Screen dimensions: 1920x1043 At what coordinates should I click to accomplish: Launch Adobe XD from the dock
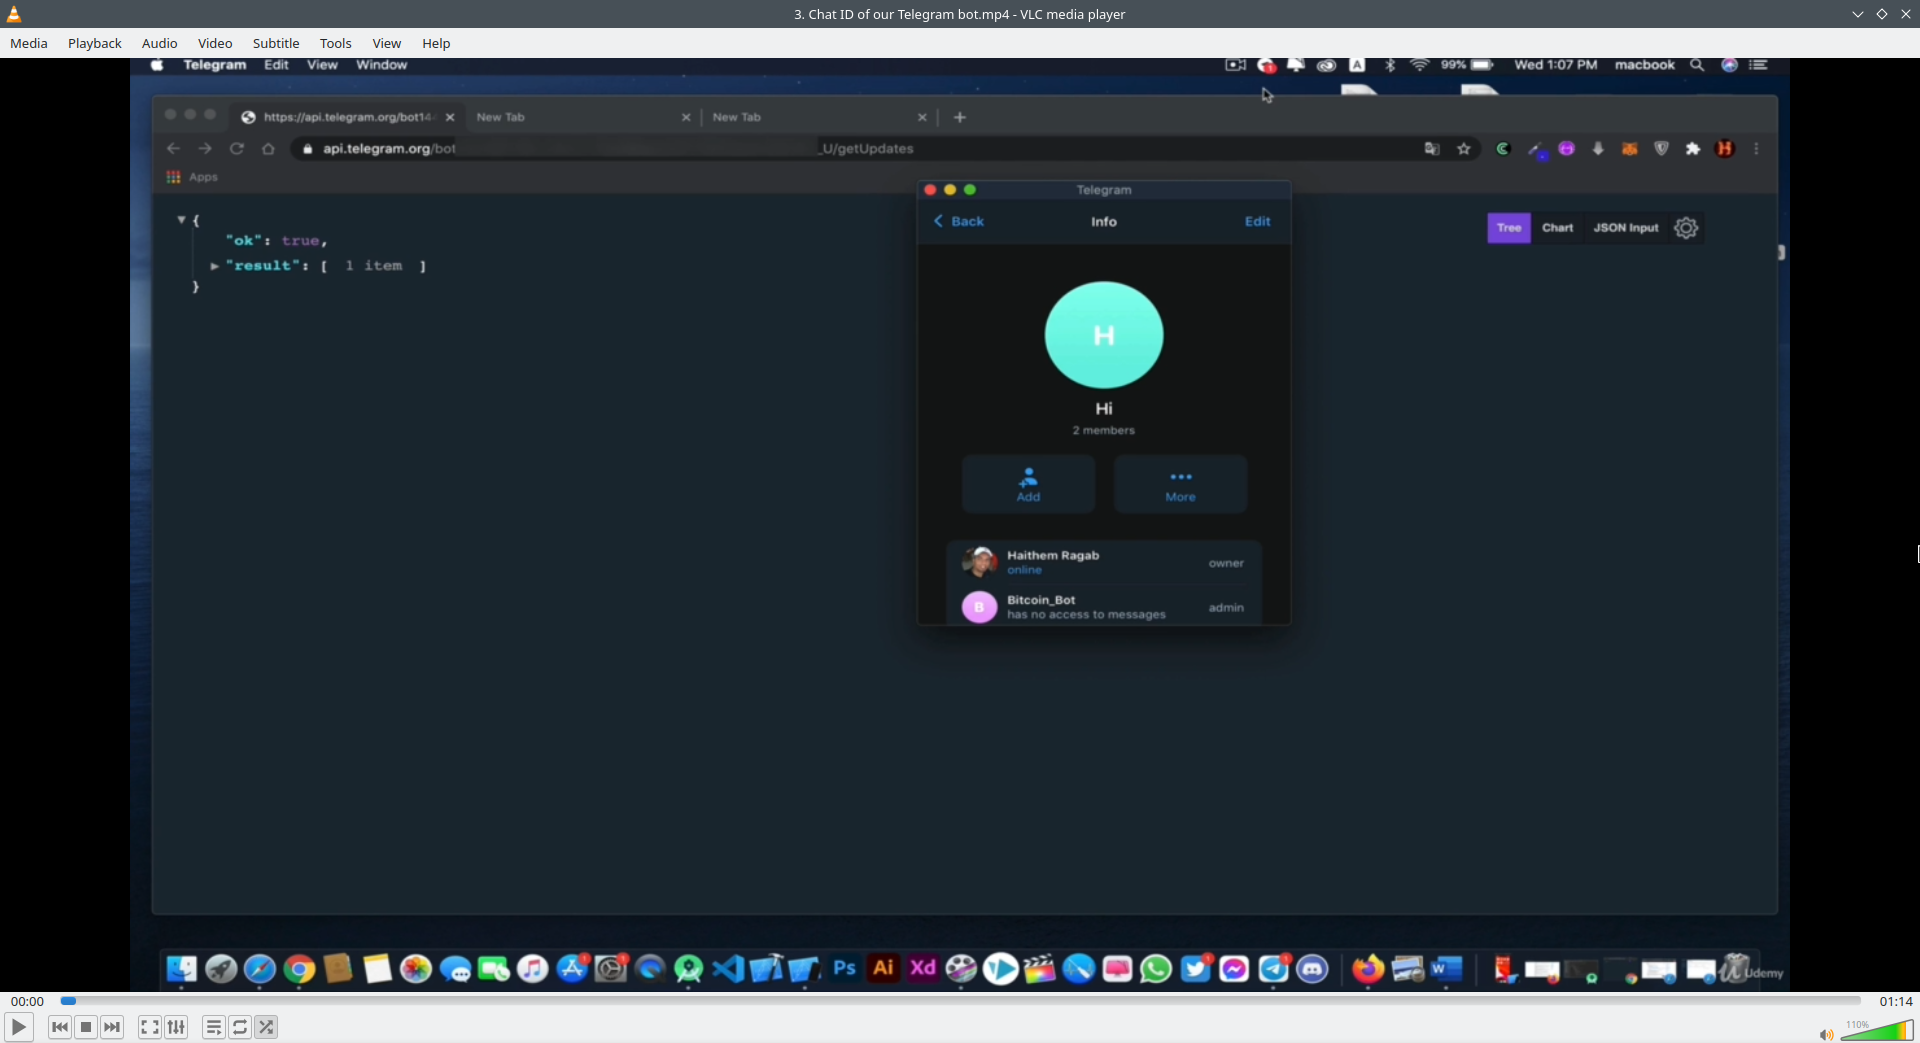point(923,968)
